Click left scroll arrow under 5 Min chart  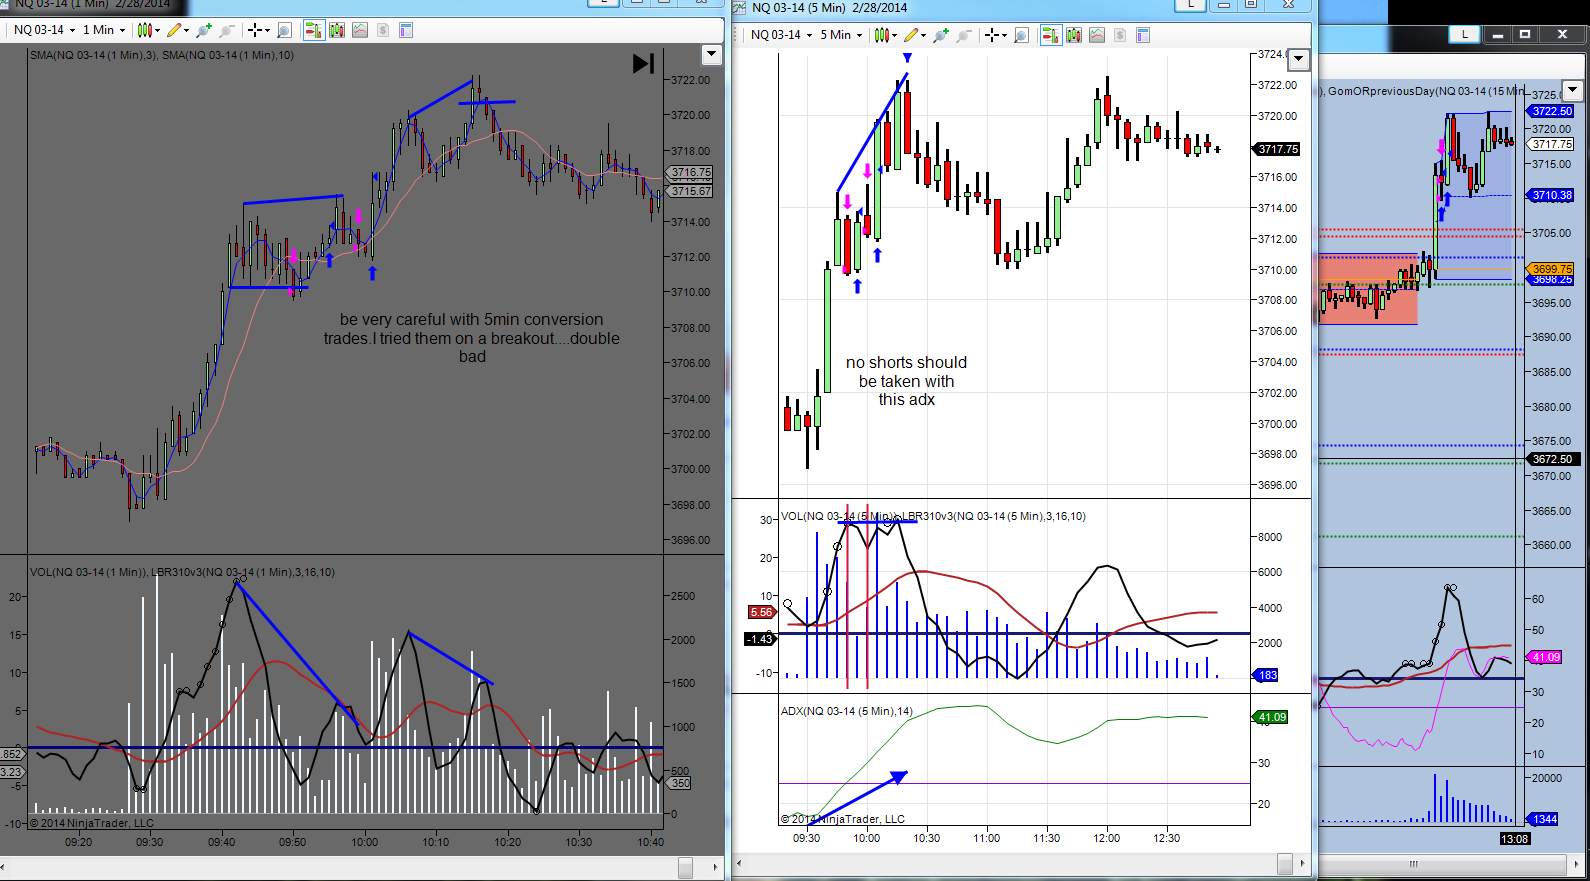(x=740, y=863)
